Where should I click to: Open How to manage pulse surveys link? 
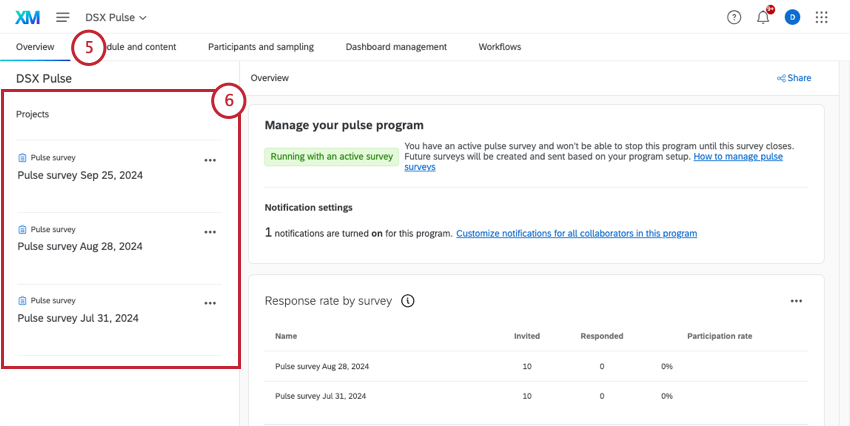pos(738,157)
